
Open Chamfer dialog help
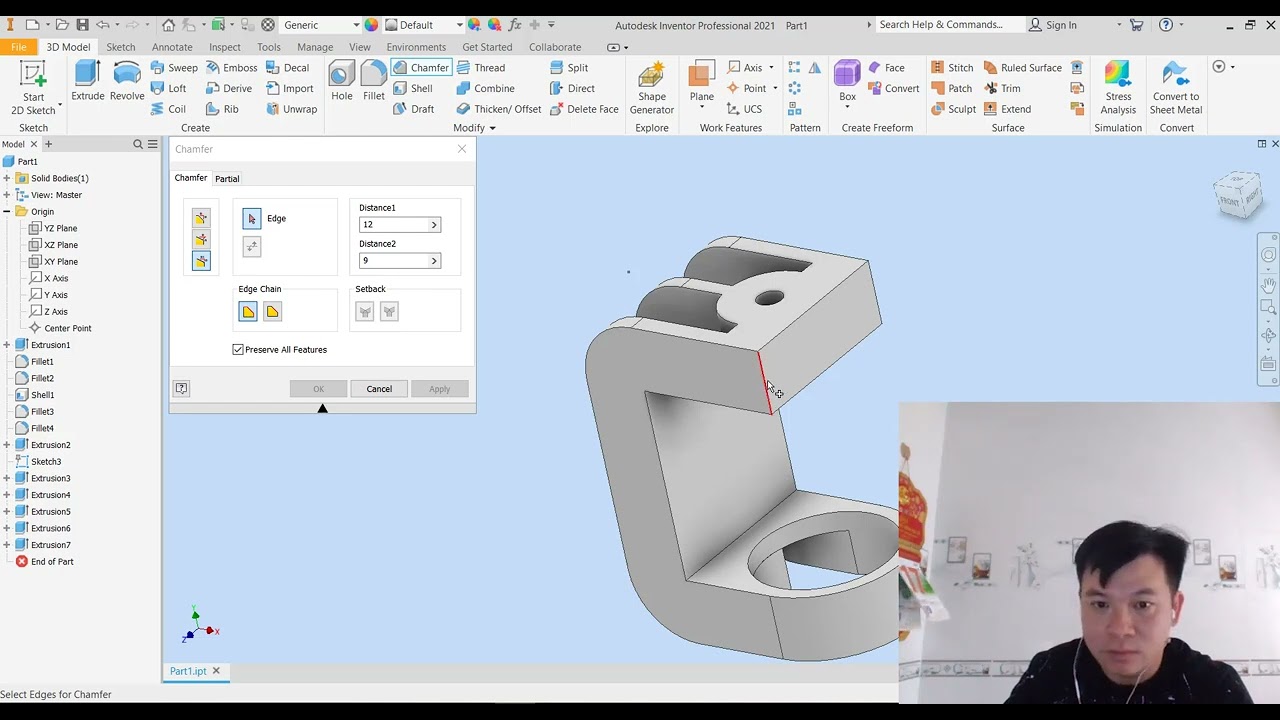tap(182, 388)
